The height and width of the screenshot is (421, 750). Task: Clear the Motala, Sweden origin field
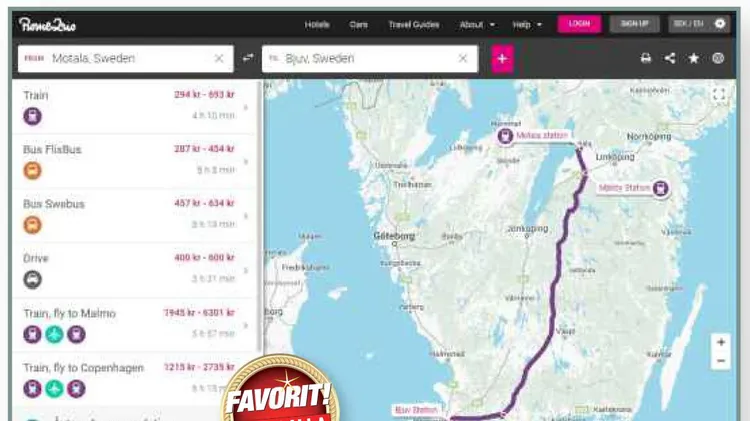click(219, 58)
